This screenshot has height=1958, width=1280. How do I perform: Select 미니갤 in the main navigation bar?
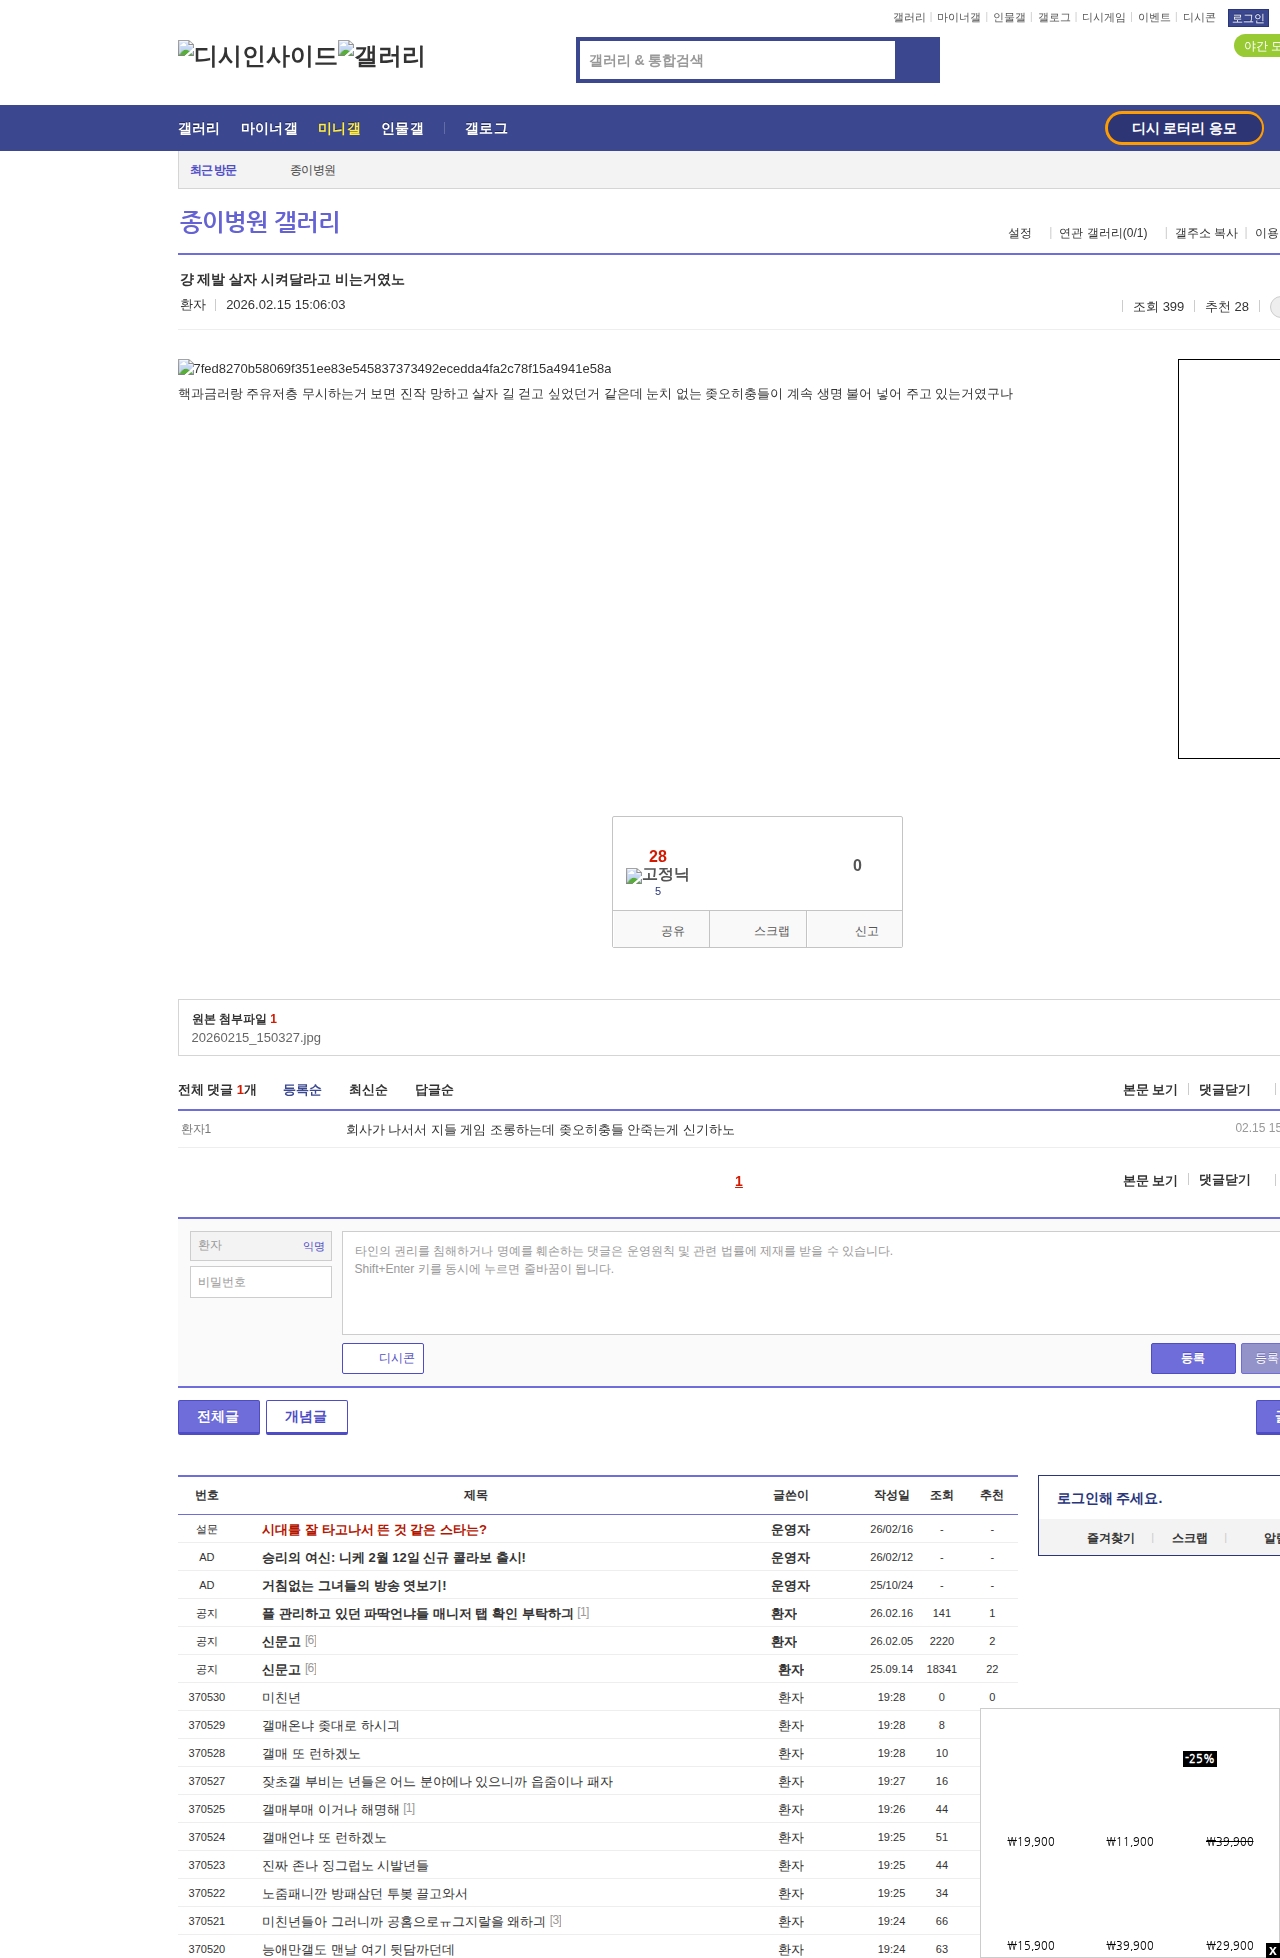[339, 128]
